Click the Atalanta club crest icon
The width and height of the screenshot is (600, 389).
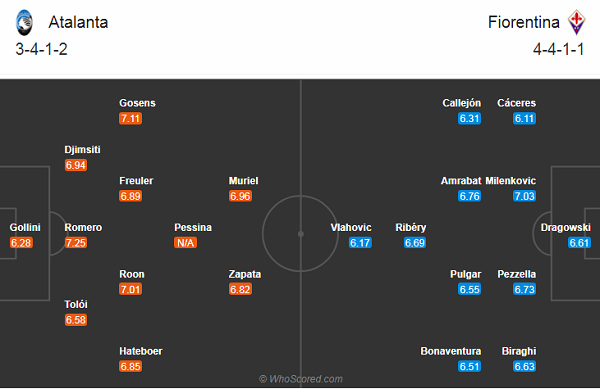click(24, 23)
